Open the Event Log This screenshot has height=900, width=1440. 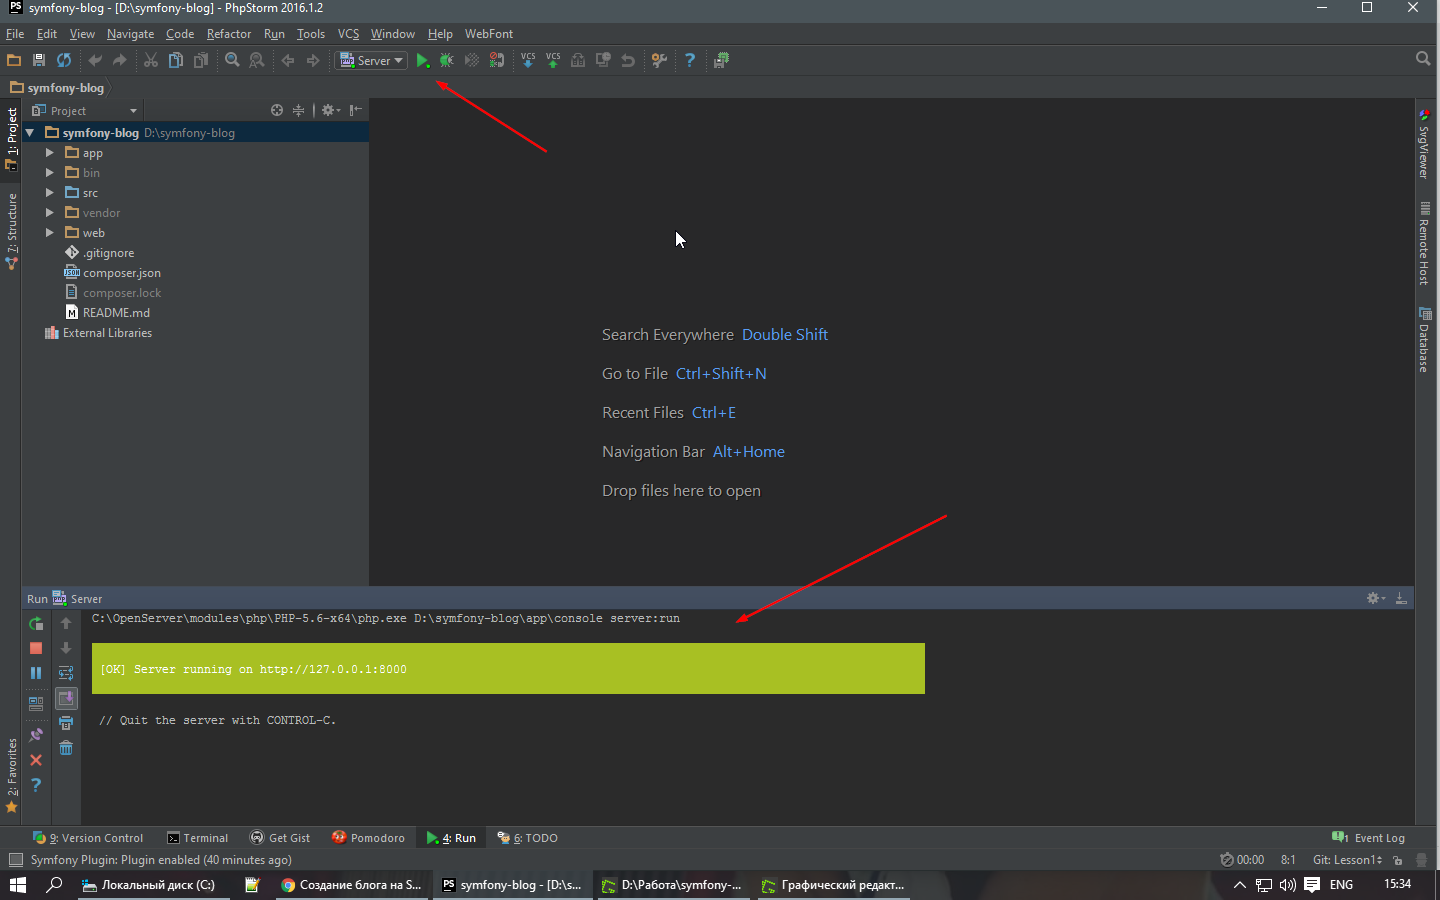click(1369, 838)
